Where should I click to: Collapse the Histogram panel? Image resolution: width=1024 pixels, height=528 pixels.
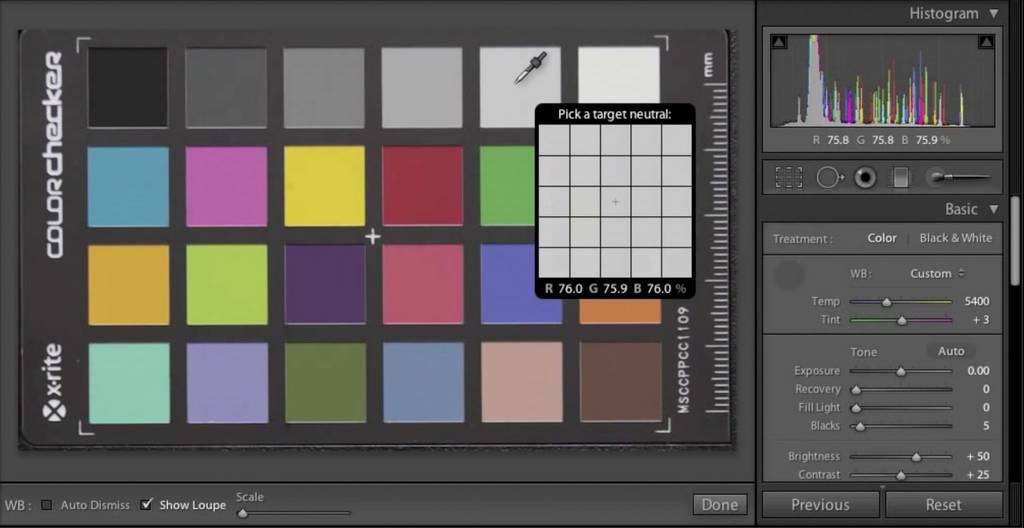tap(994, 14)
